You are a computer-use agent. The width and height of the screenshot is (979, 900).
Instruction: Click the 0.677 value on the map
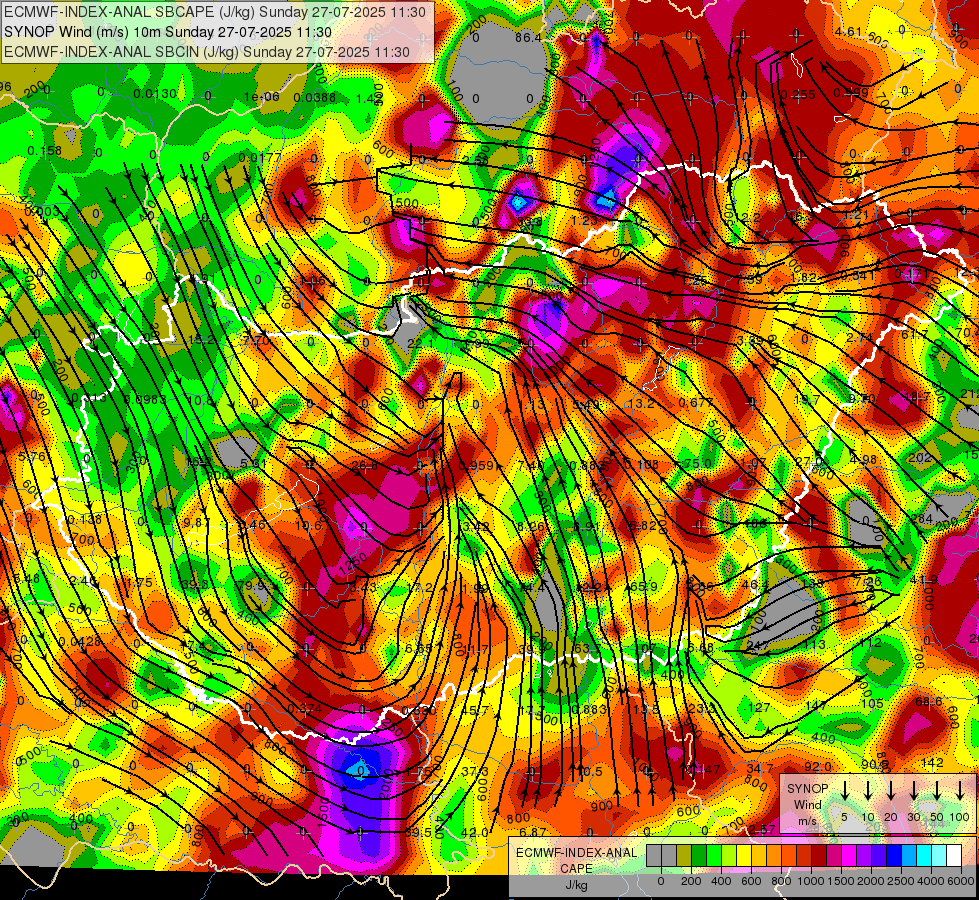(x=696, y=402)
